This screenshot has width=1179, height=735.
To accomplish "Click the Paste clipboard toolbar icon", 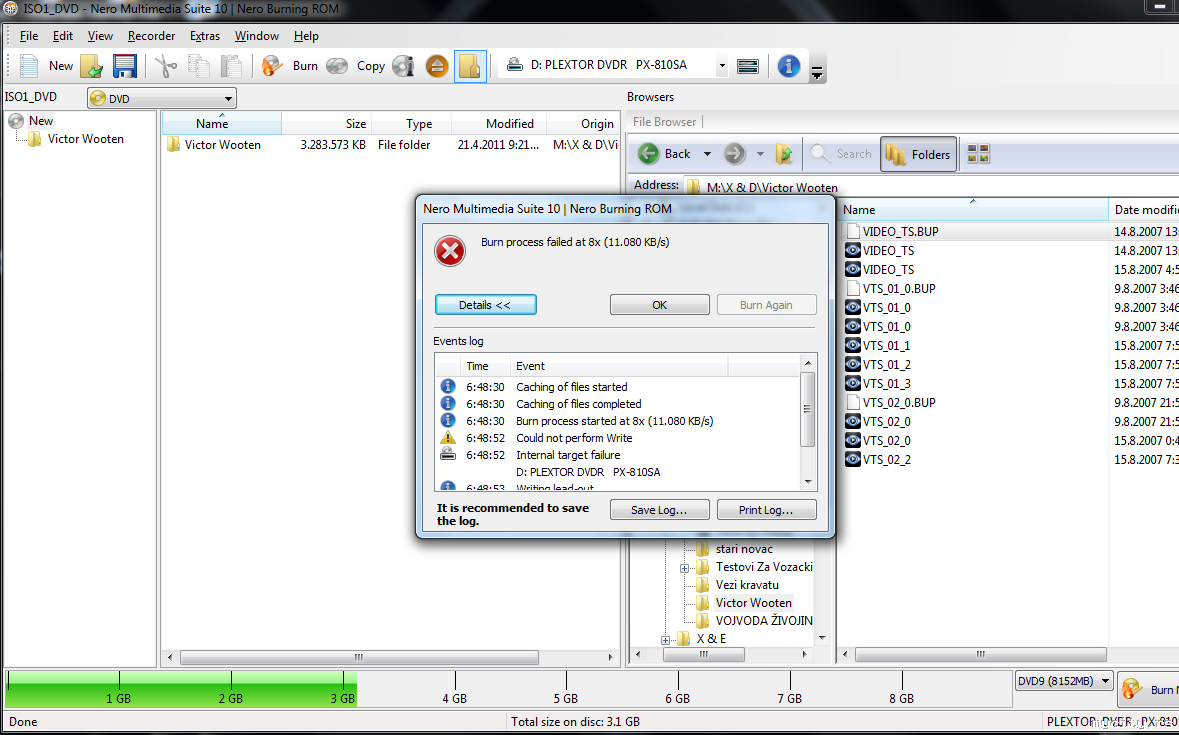I will click(x=232, y=65).
